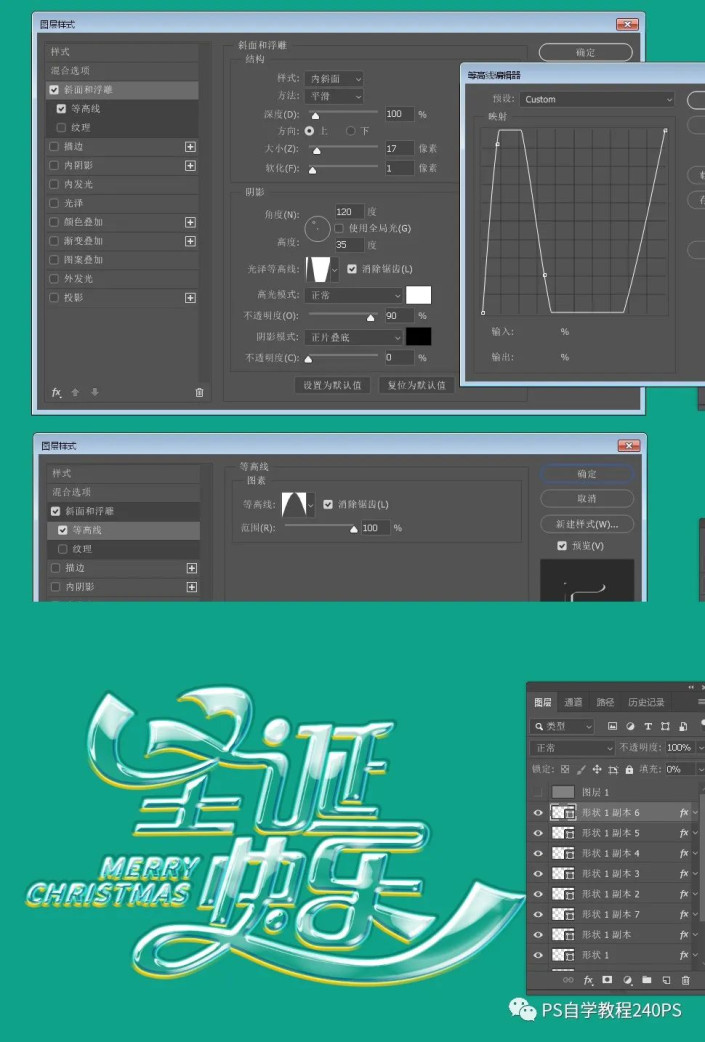Click fx icon in top Layer Style dialog footer
The width and height of the screenshot is (705, 1042).
(57, 392)
